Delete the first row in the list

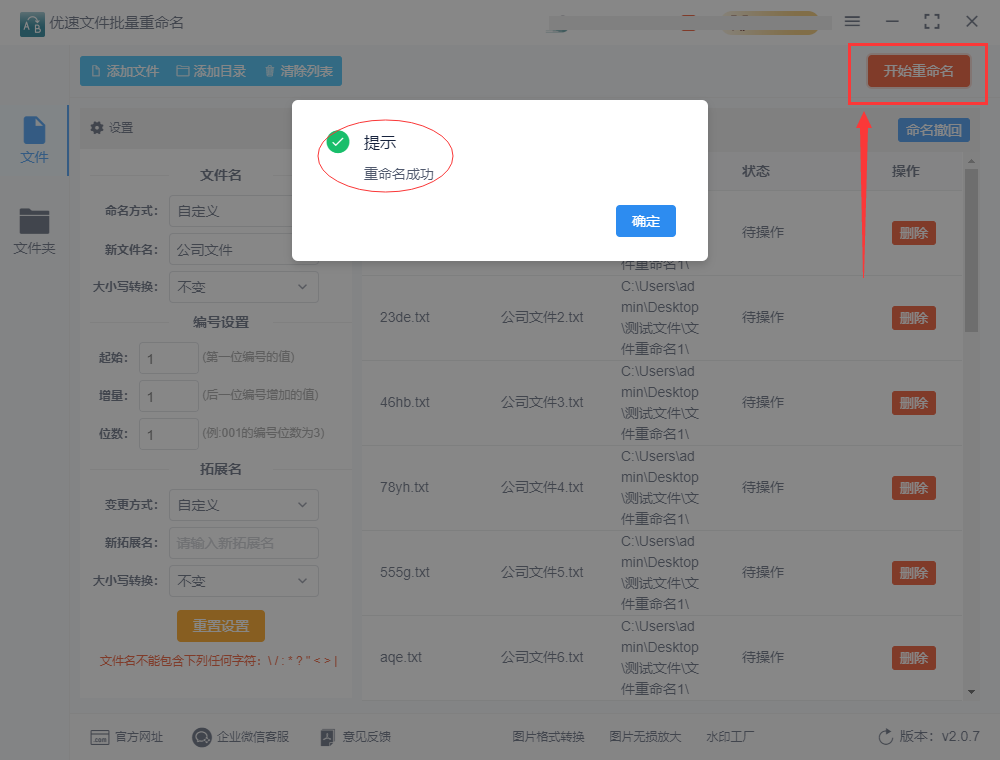(914, 233)
